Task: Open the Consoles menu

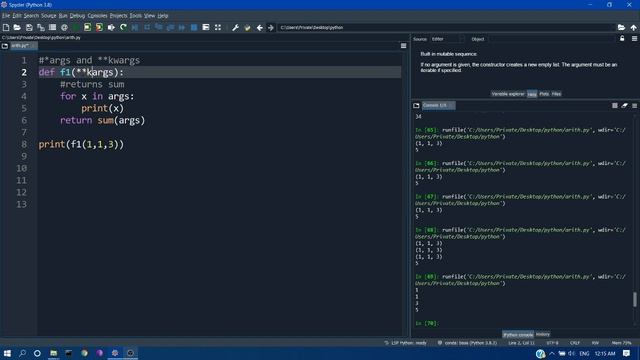Action: pyautogui.click(x=97, y=16)
